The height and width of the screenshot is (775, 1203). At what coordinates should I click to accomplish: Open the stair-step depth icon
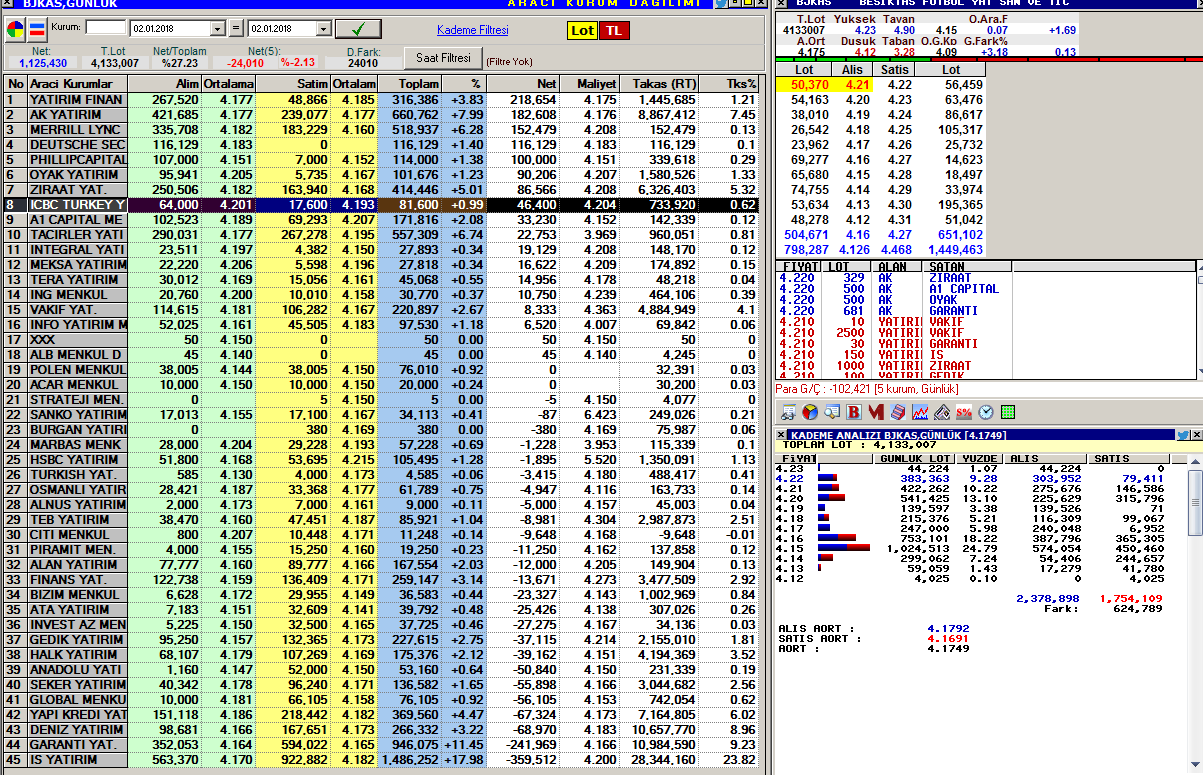click(897, 412)
